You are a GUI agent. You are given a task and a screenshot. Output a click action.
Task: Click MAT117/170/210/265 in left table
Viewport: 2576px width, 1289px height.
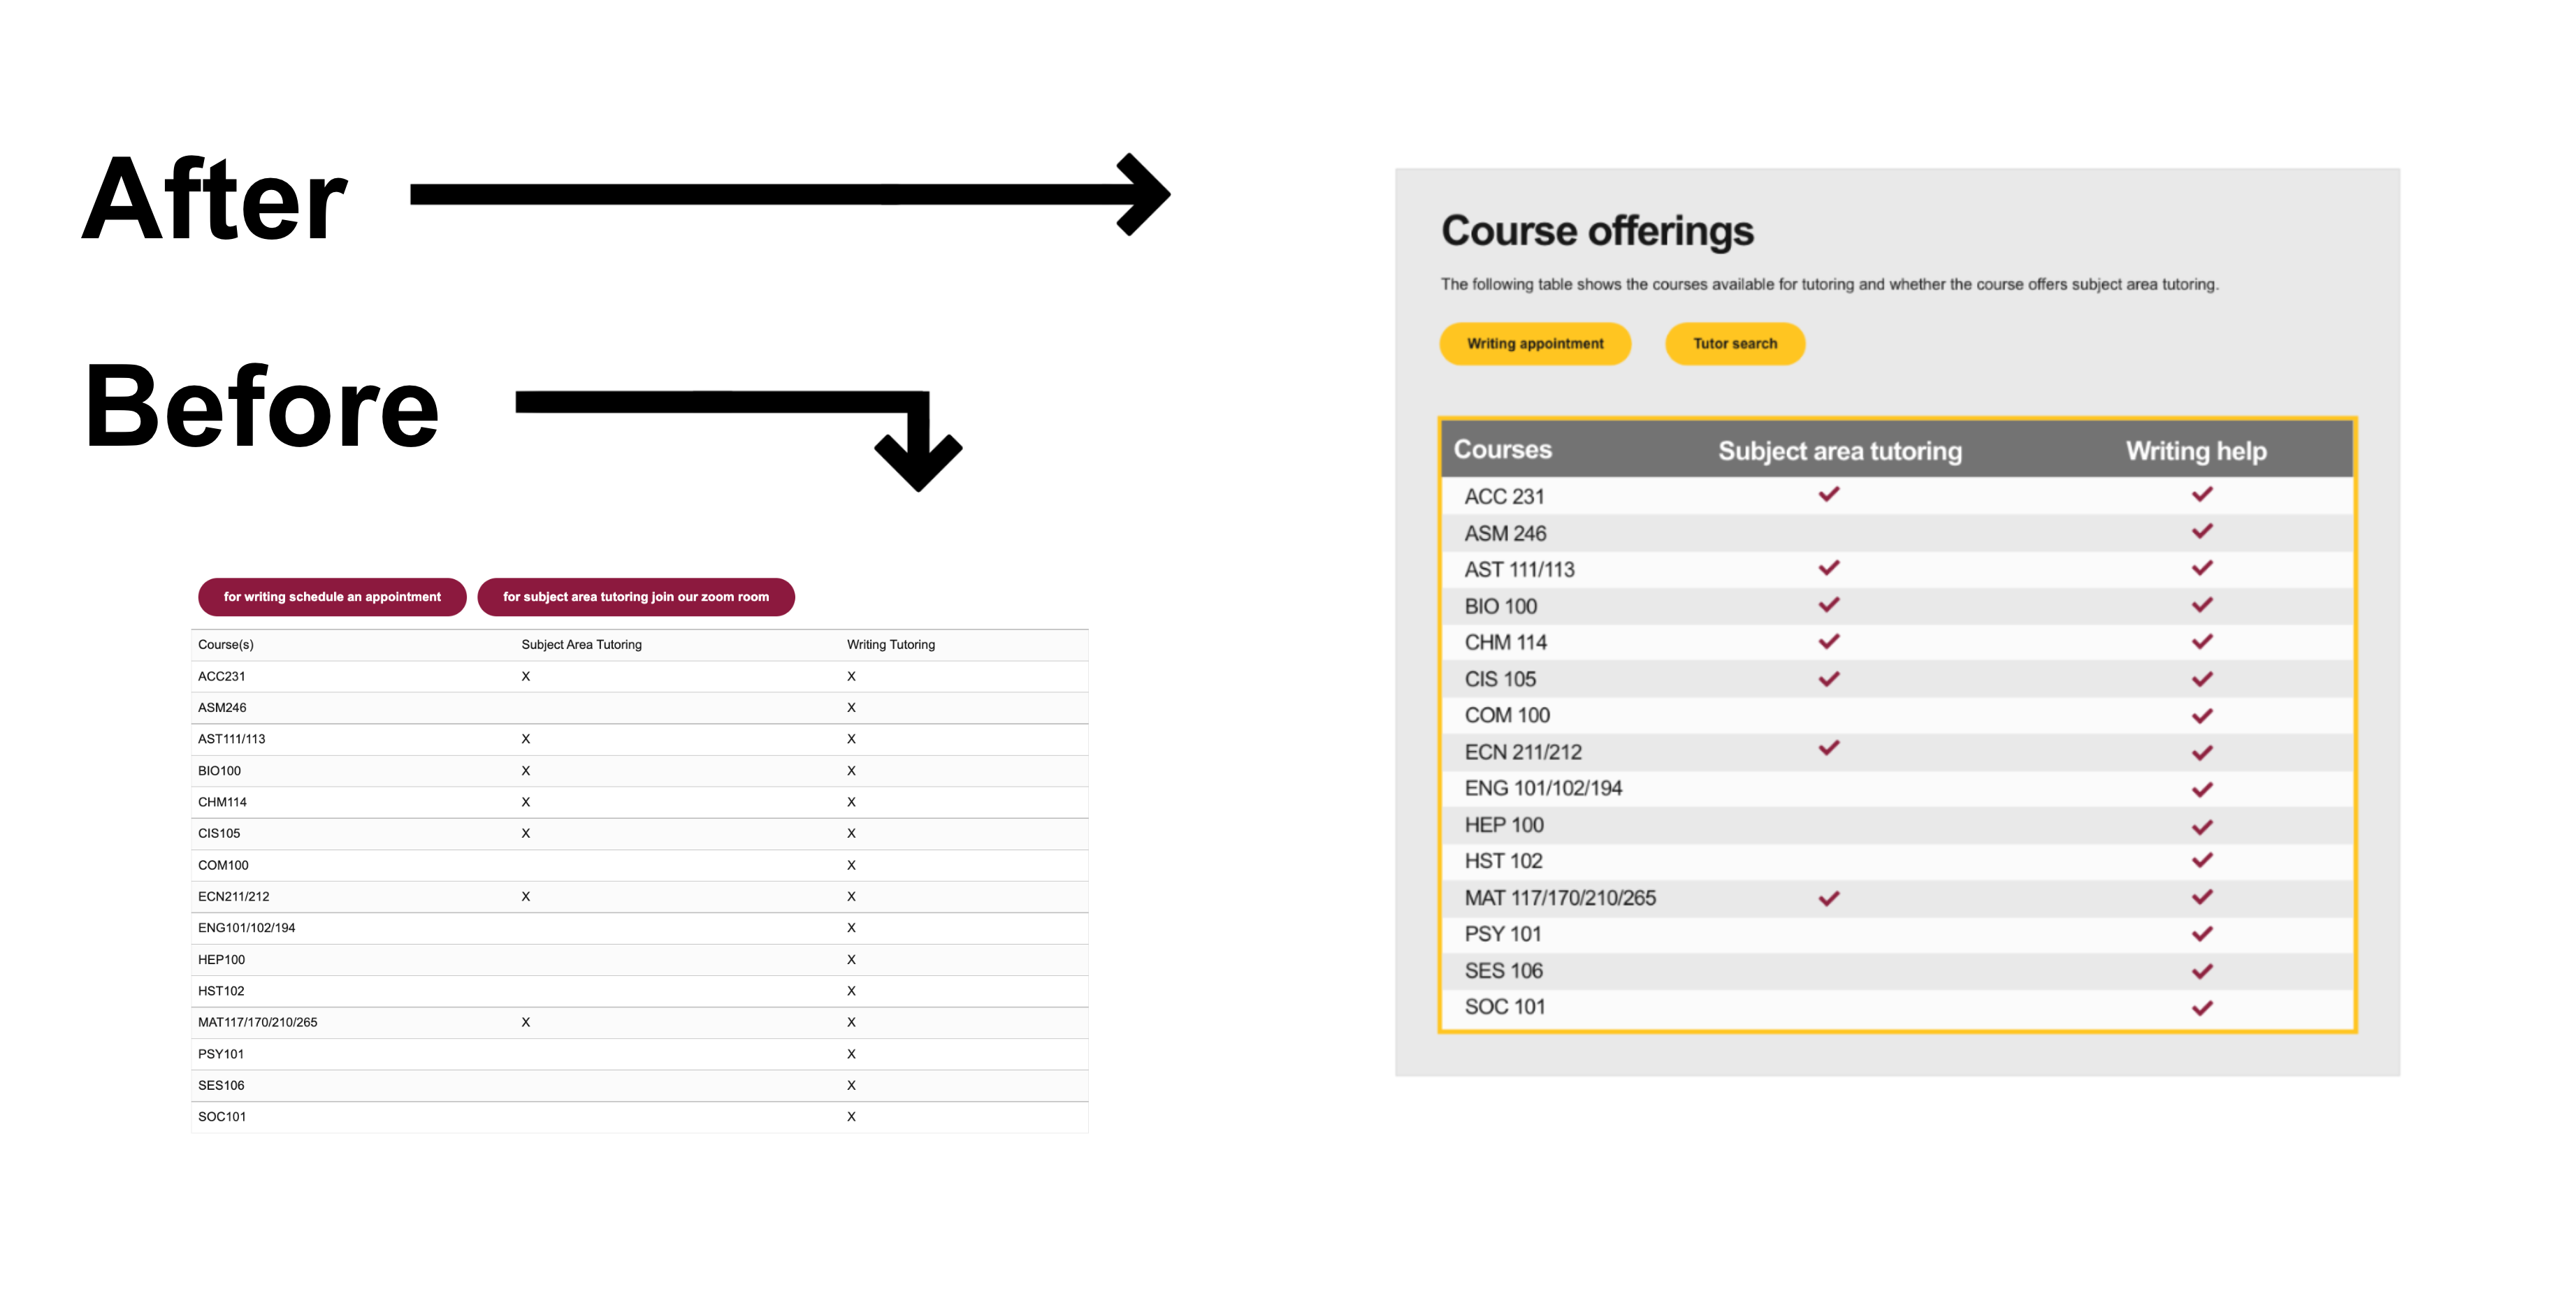[257, 1022]
